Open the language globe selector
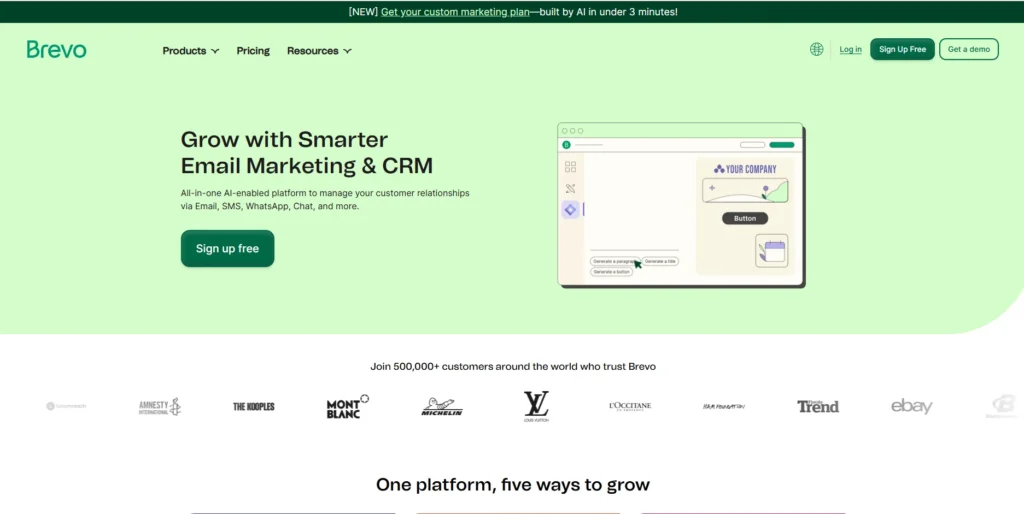The image size is (1024, 514). click(816, 49)
